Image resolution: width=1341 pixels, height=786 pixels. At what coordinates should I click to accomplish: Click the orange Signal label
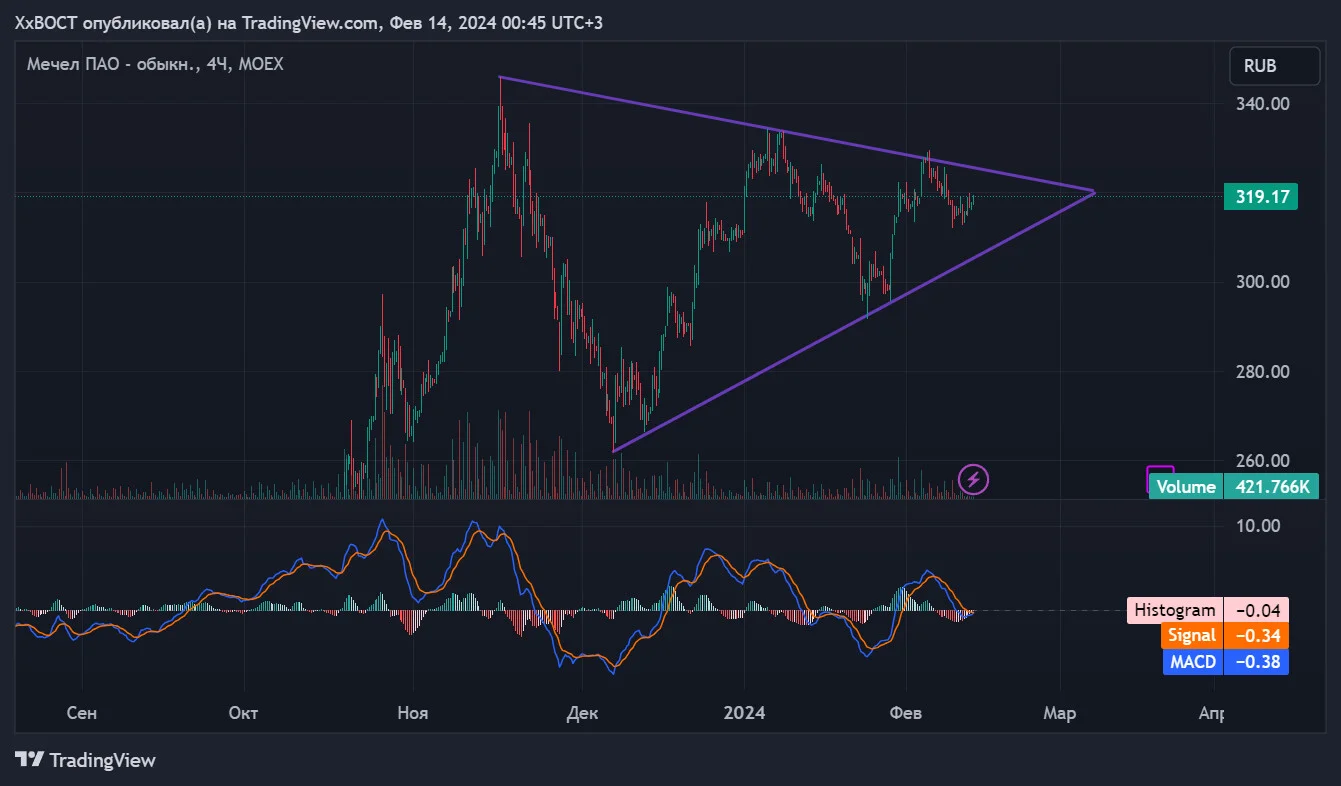tap(1192, 635)
